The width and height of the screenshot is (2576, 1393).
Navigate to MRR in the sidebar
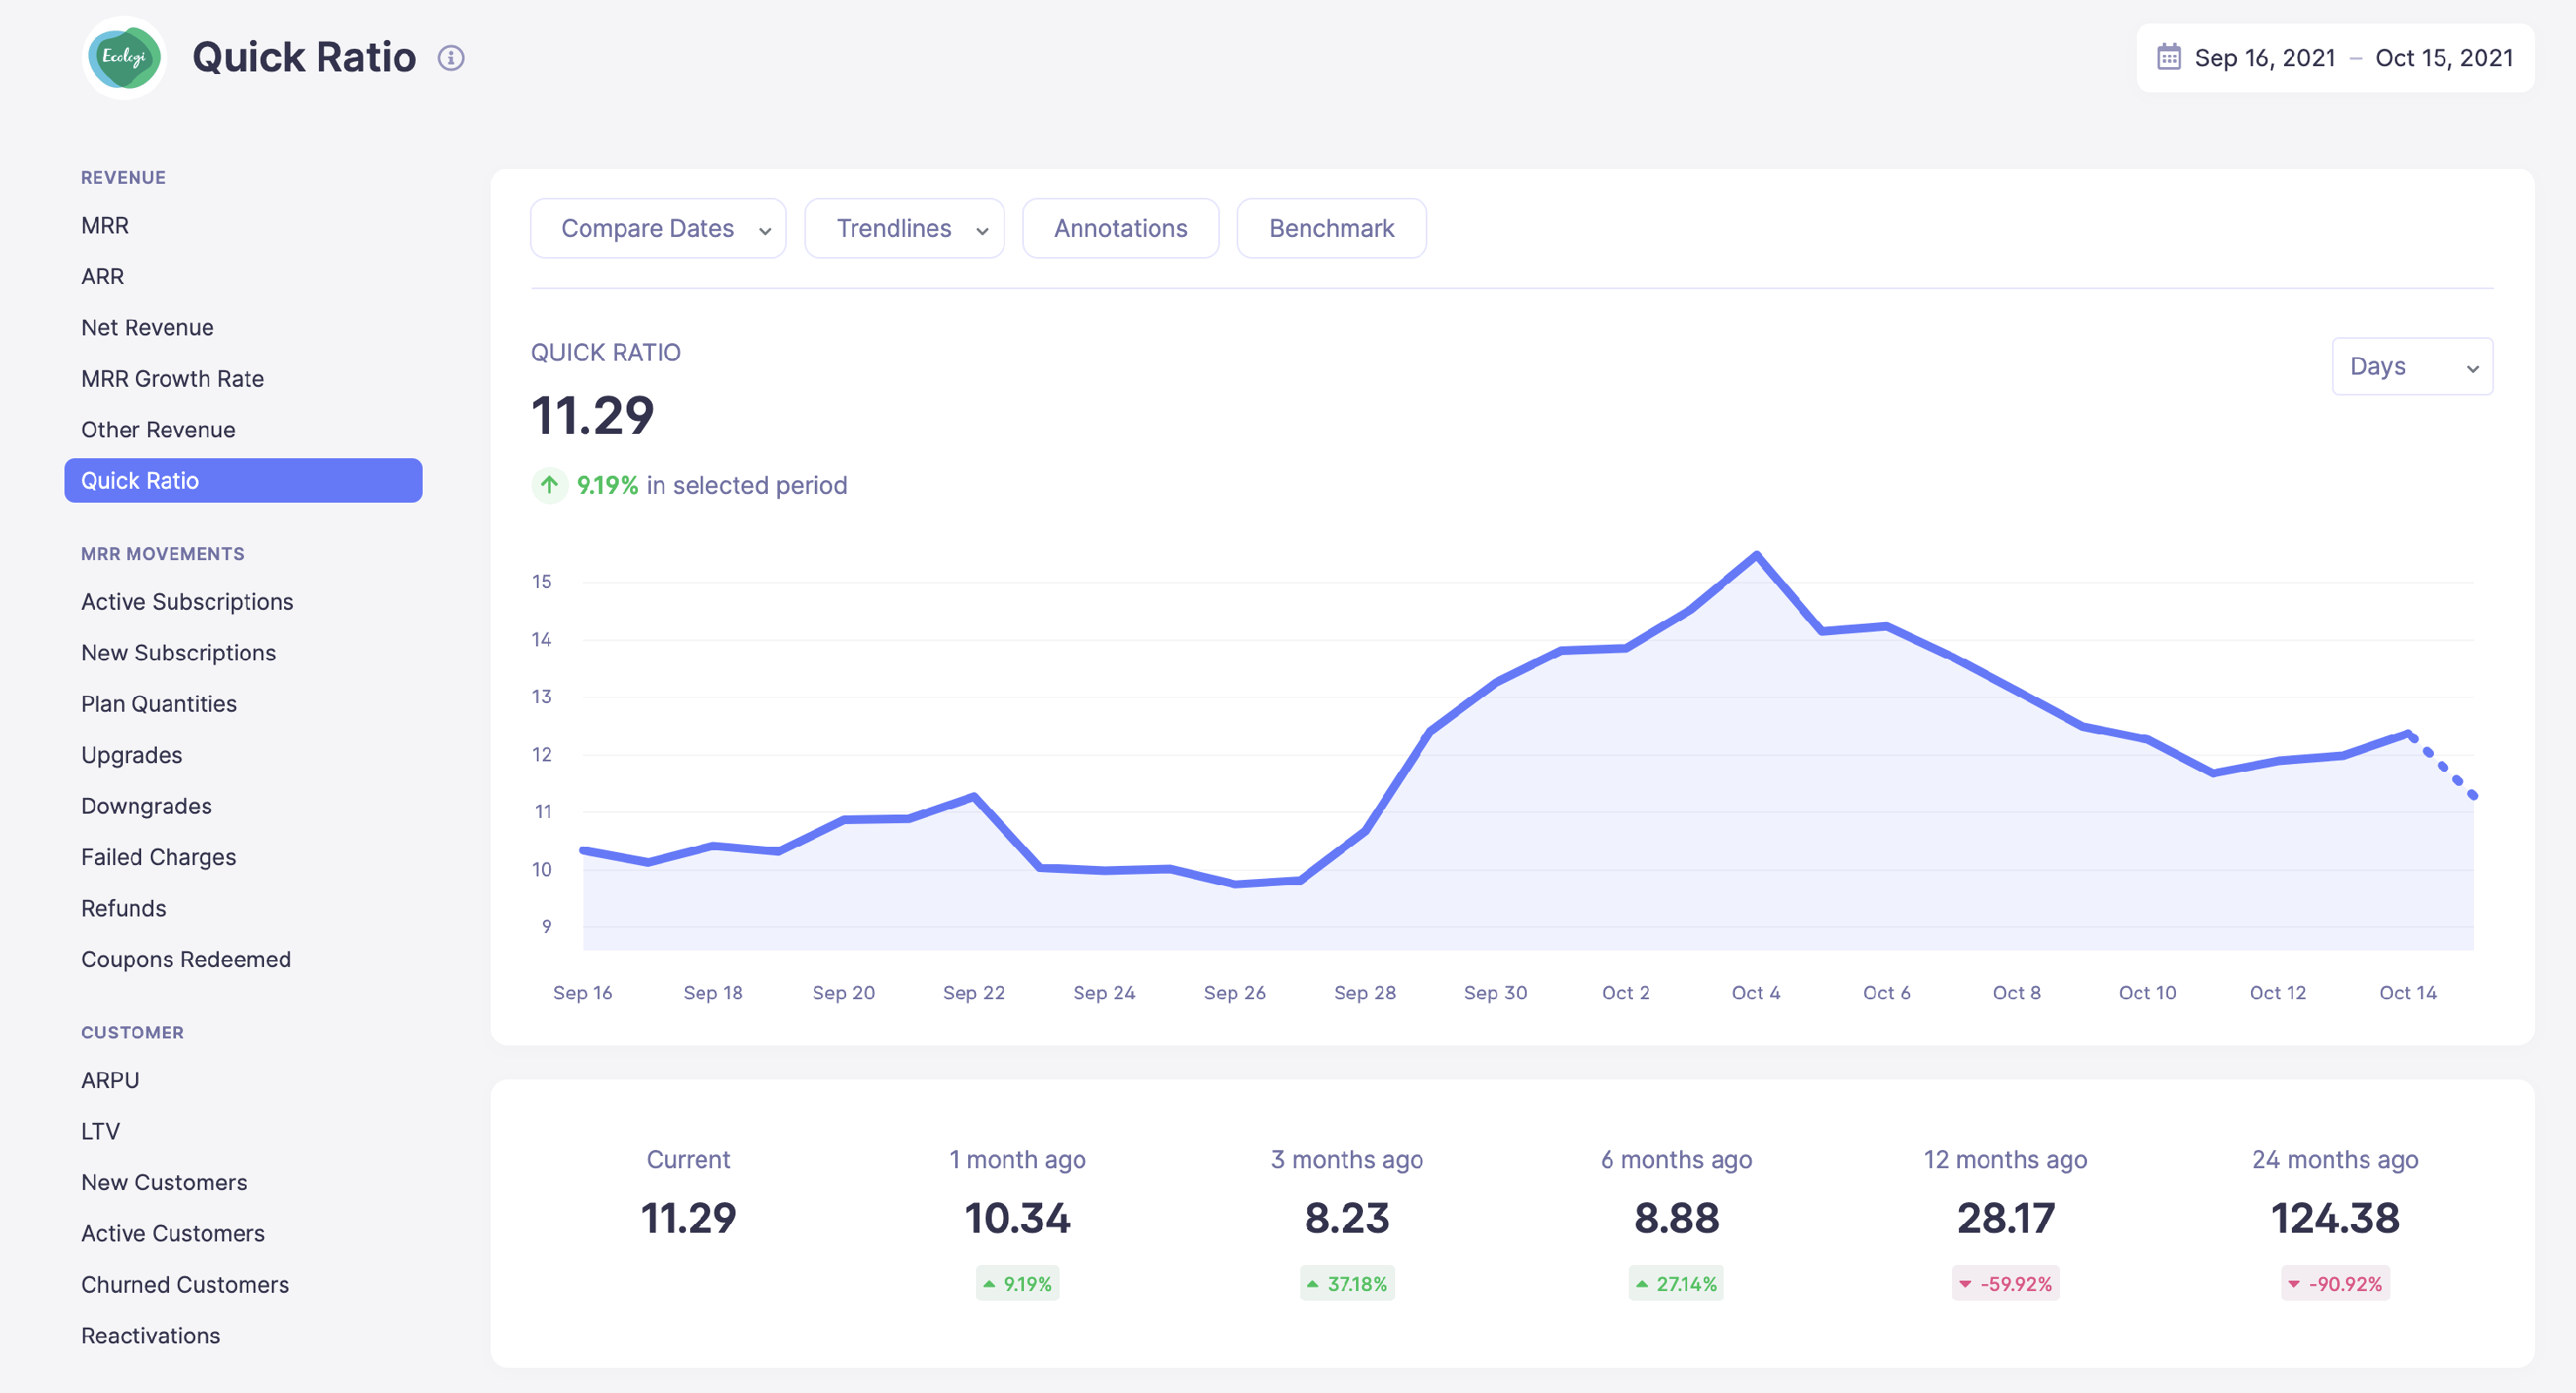click(x=104, y=225)
